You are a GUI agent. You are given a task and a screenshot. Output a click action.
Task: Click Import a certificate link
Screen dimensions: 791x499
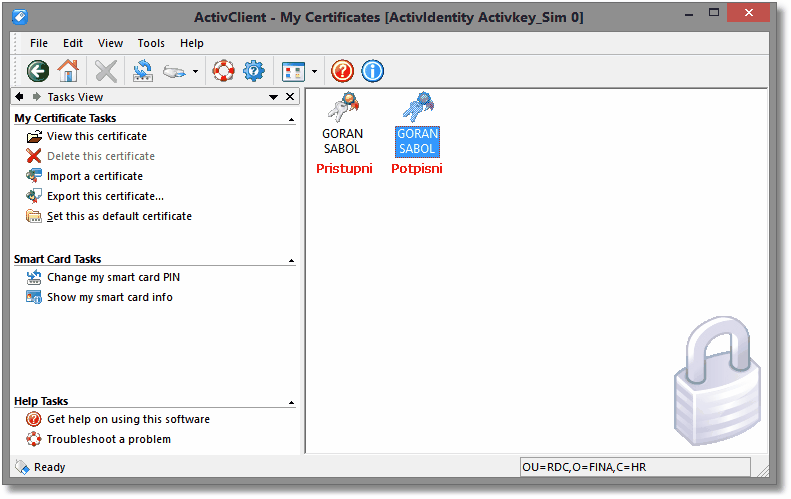(x=95, y=176)
